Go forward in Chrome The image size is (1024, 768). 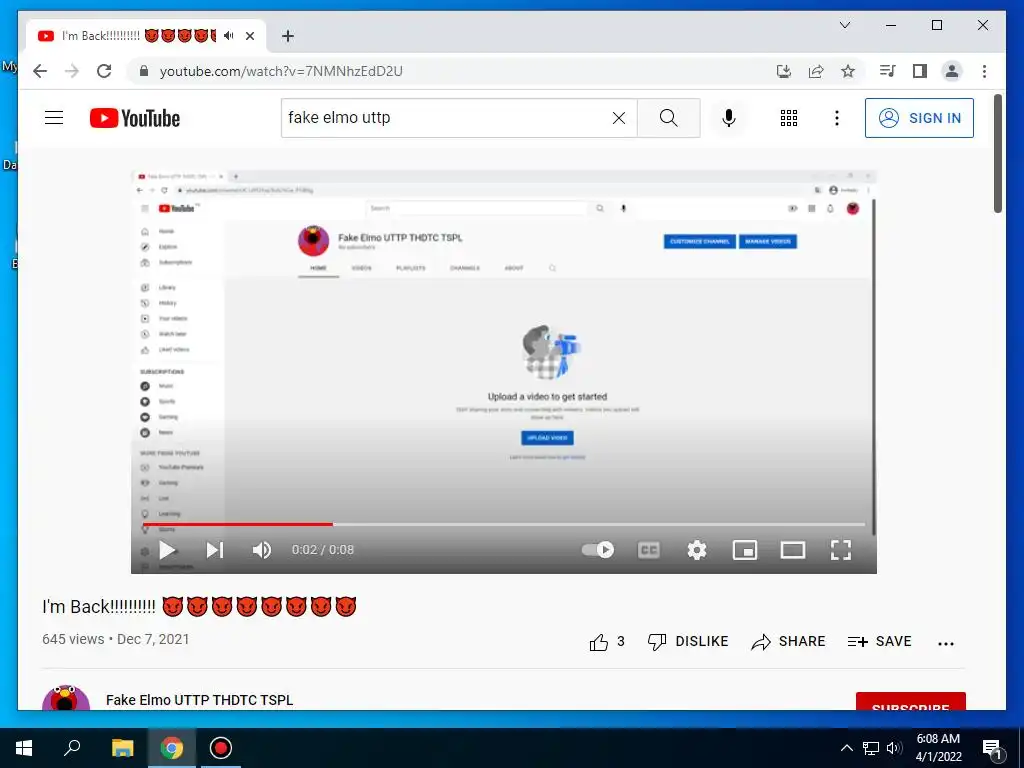(72, 71)
